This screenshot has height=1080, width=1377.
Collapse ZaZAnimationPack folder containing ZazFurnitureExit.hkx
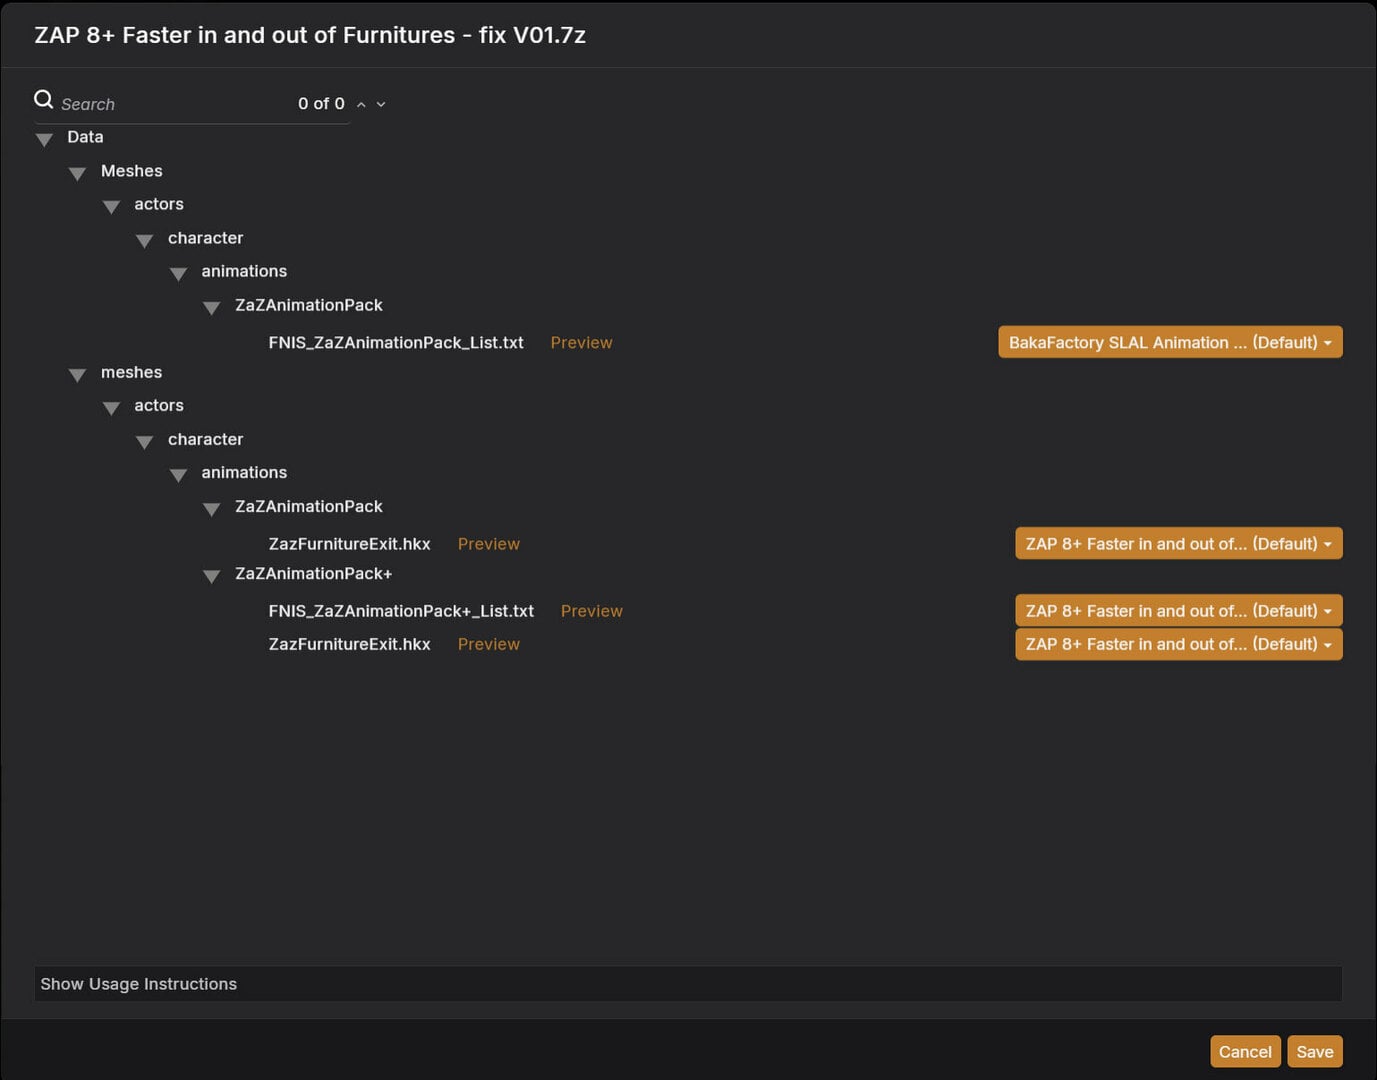(211, 508)
